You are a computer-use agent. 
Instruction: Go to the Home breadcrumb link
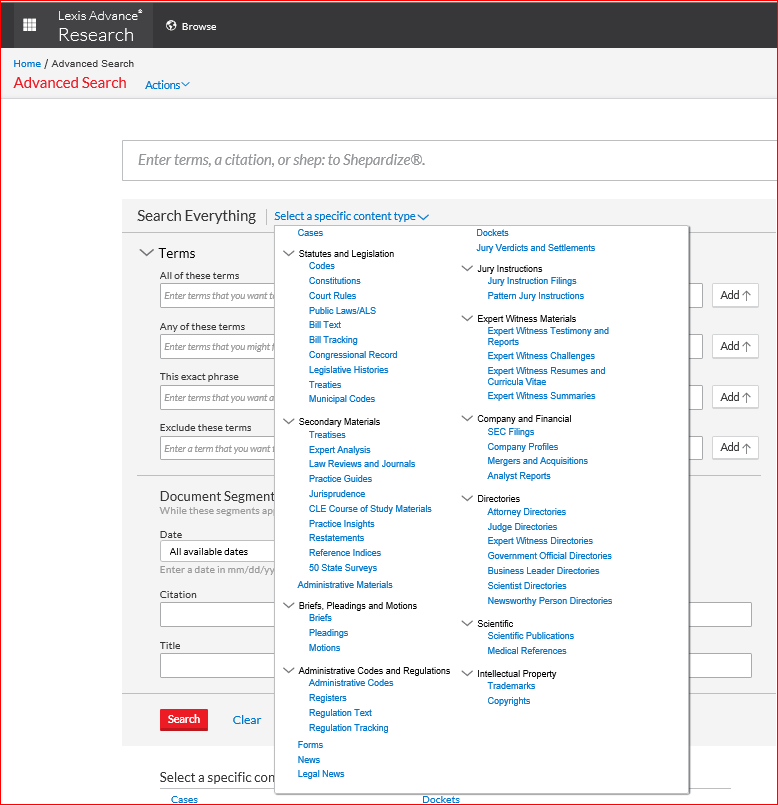pyautogui.click(x=27, y=64)
